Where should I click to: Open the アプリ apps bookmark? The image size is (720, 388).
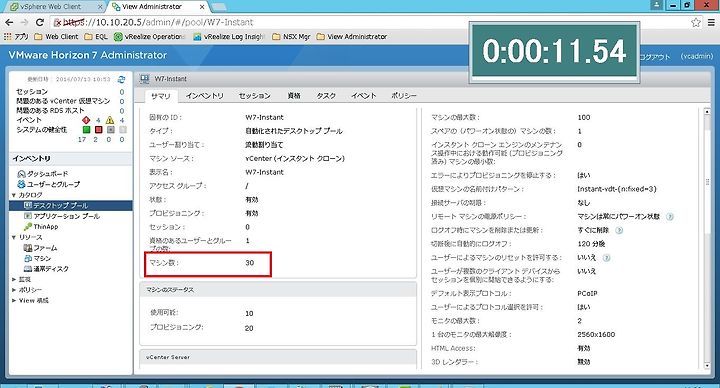[16, 37]
